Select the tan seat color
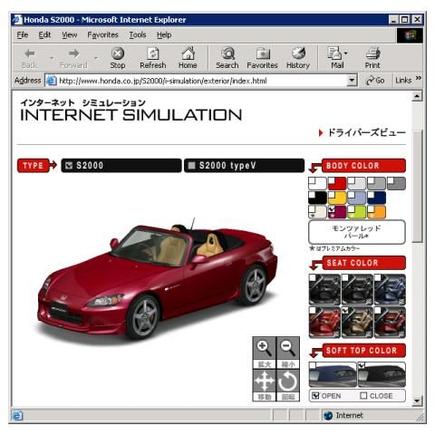The height and width of the screenshot is (435, 435). [x=357, y=322]
